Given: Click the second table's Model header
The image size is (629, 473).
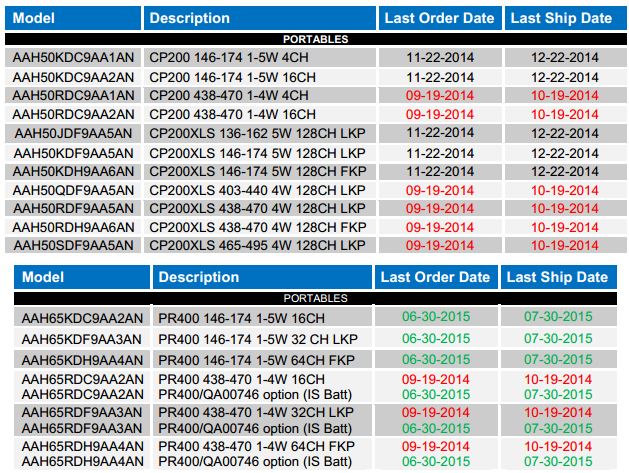Looking at the screenshot, I should click(82, 277).
